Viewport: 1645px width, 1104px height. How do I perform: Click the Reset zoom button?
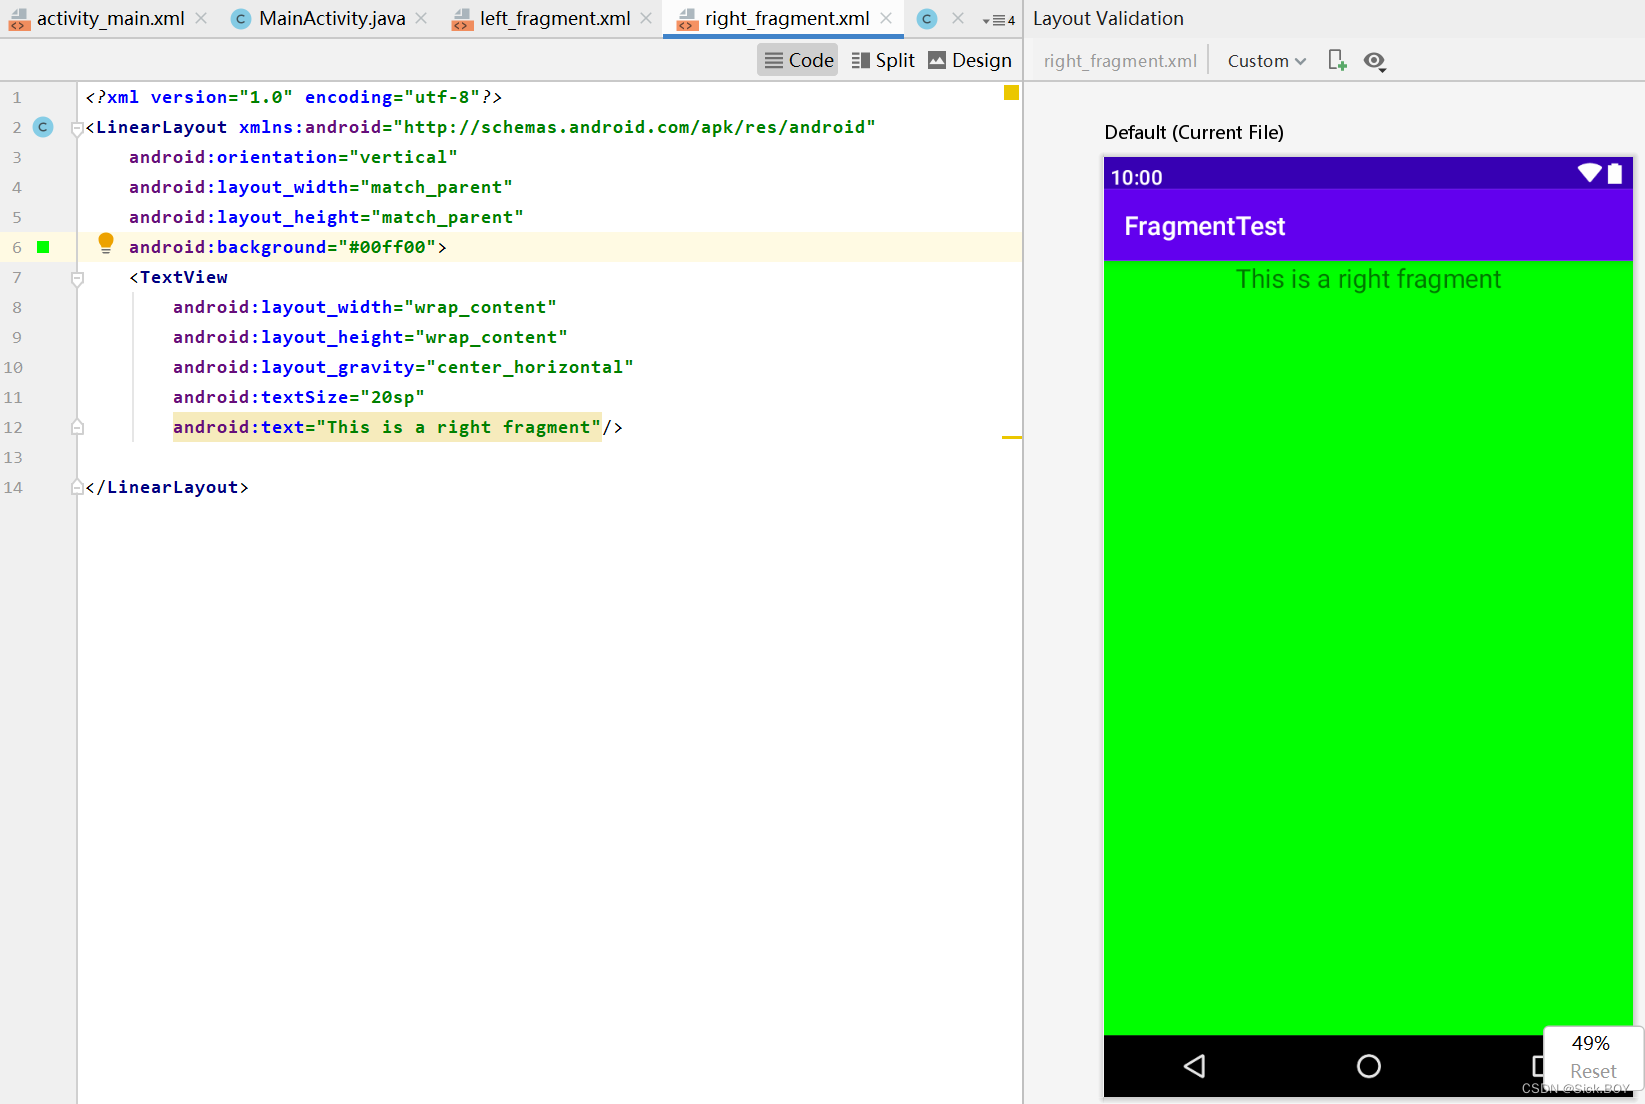[1592, 1071]
